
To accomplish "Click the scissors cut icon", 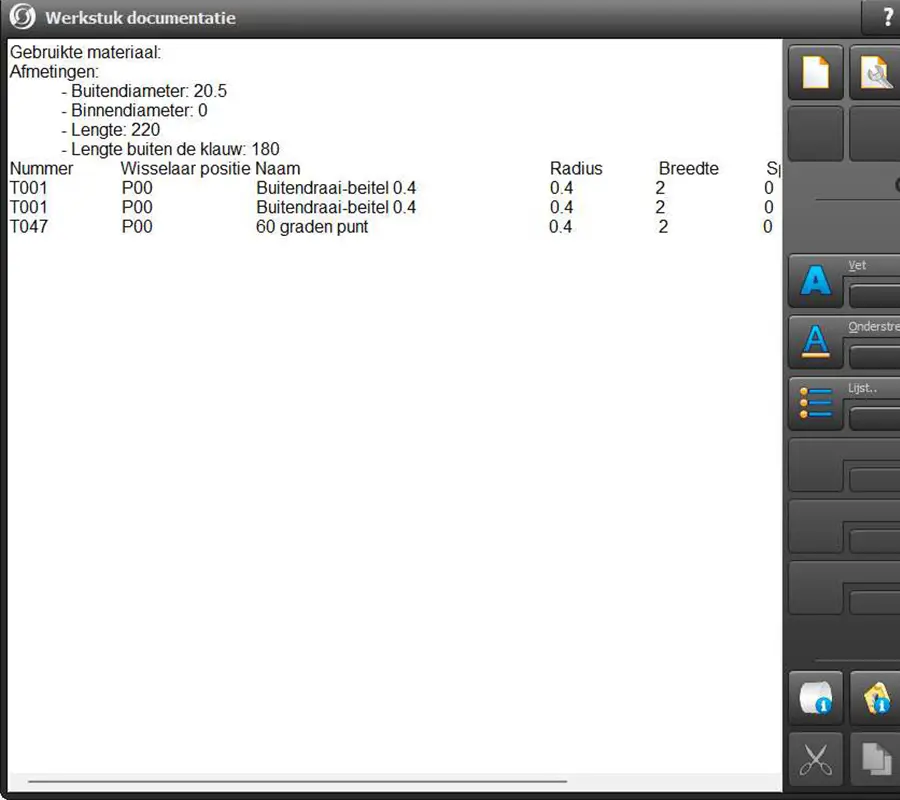I will tap(816, 759).
